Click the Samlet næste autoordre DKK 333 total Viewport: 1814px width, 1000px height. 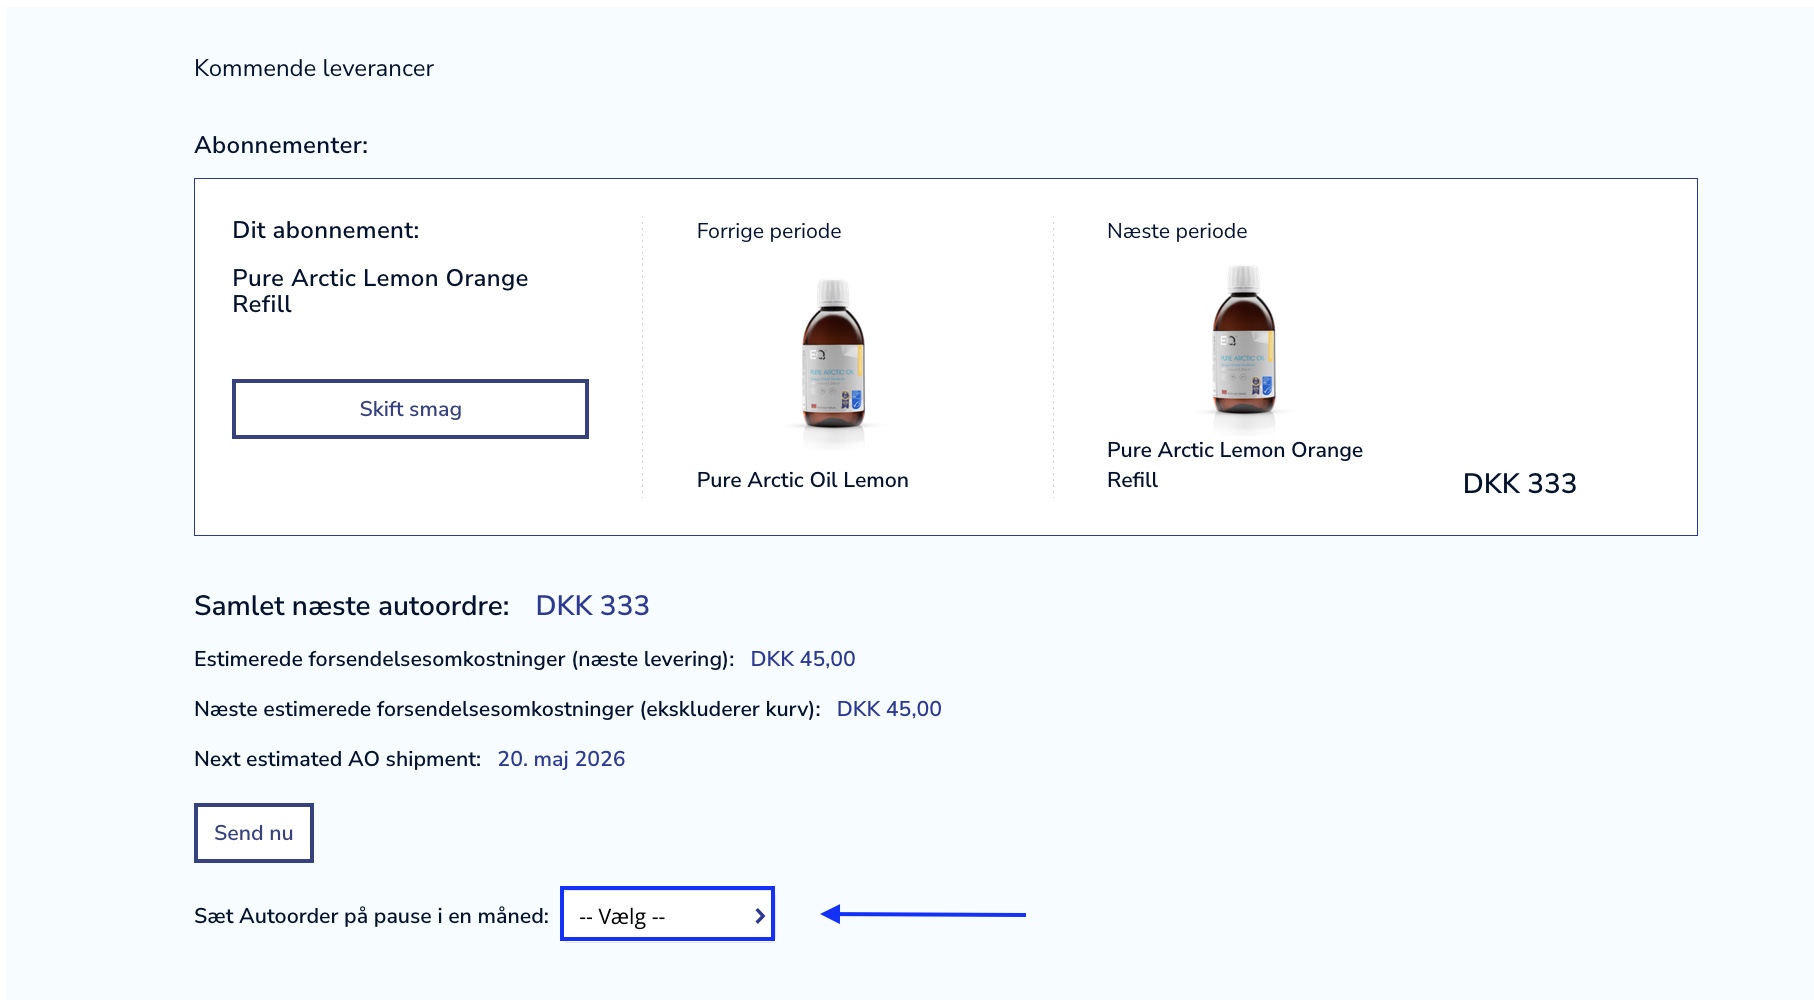(592, 605)
